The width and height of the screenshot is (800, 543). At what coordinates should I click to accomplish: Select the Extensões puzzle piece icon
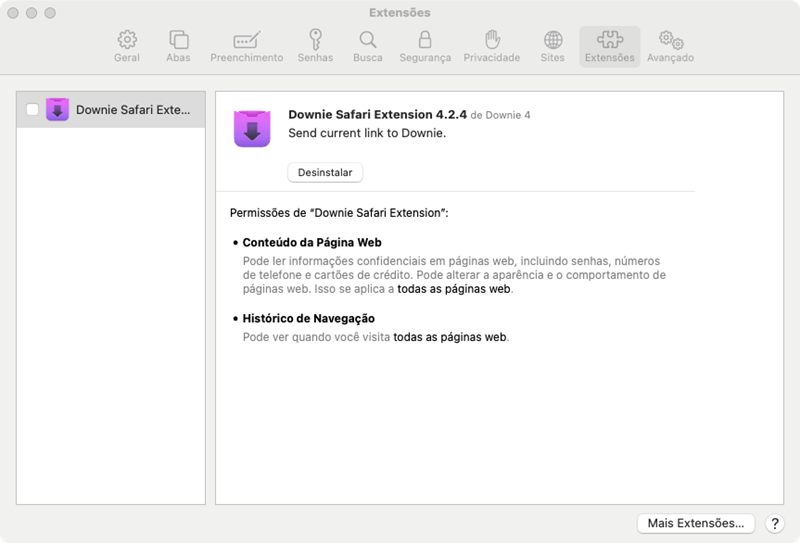[x=610, y=39]
